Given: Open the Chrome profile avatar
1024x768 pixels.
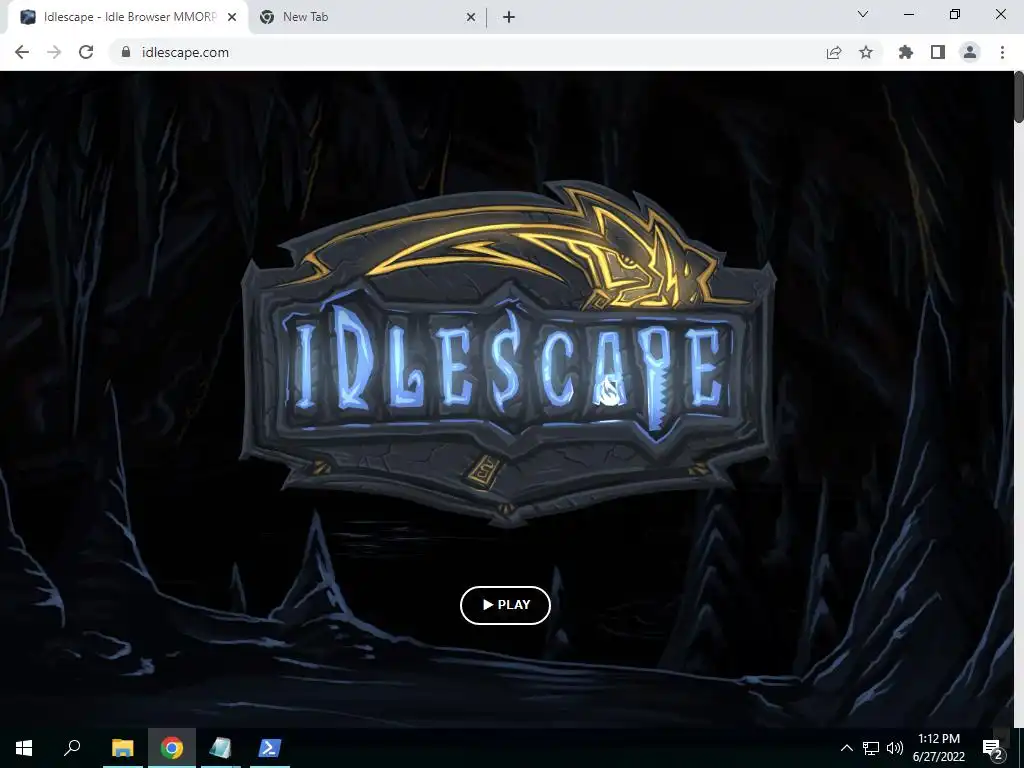Looking at the screenshot, I should 970,52.
